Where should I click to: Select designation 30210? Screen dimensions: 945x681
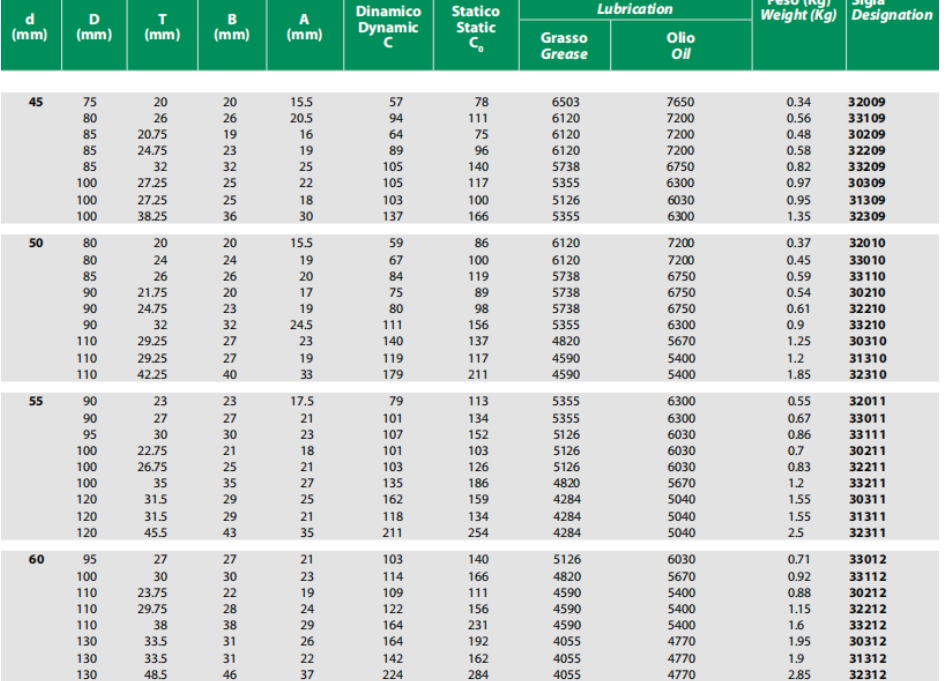click(x=867, y=293)
